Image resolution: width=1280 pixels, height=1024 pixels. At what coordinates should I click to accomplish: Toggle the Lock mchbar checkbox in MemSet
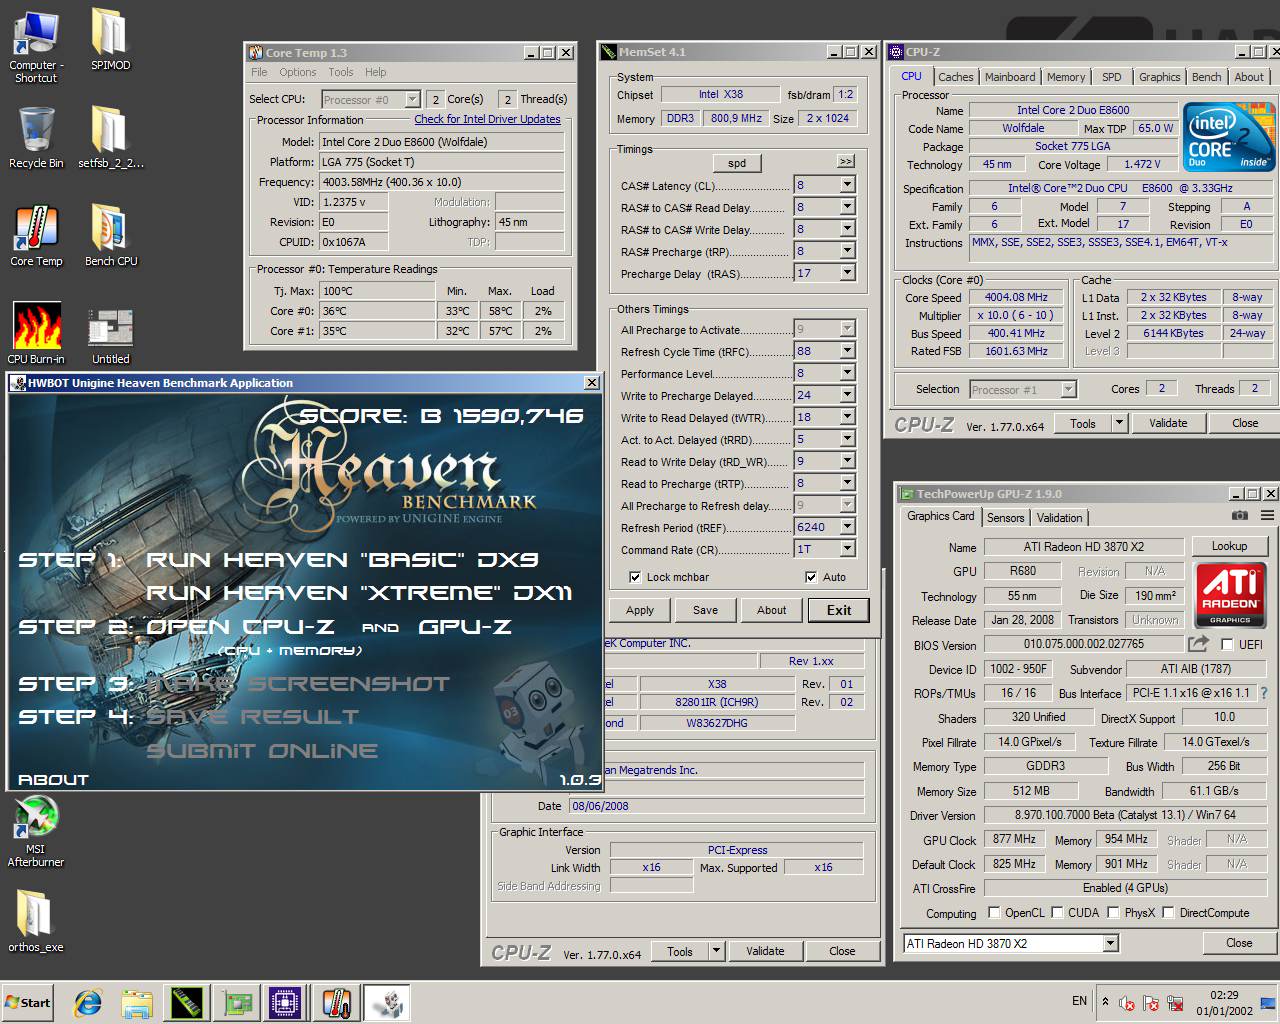(x=634, y=577)
